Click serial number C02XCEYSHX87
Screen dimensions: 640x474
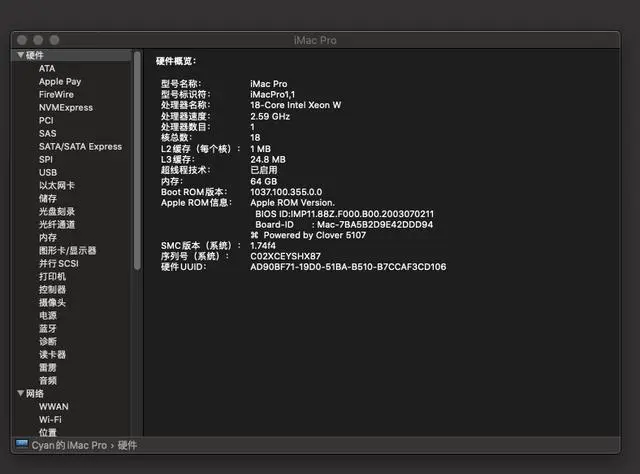tap(285, 256)
